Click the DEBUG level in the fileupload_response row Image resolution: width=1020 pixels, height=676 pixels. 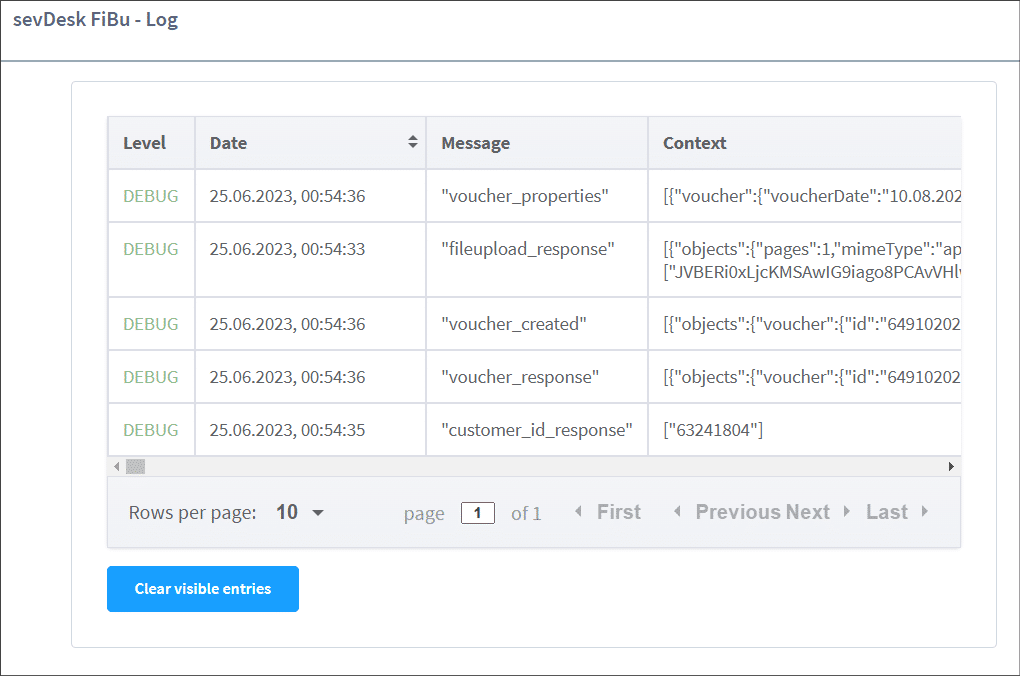(151, 249)
